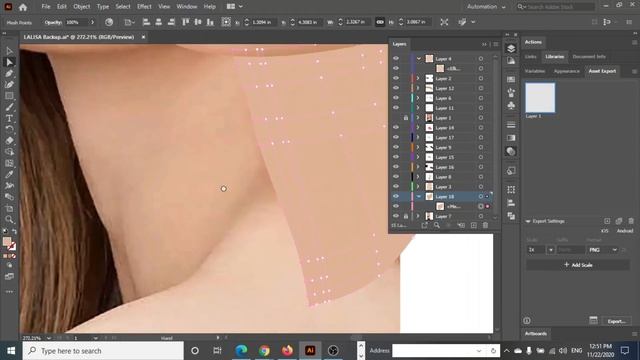The width and height of the screenshot is (640, 360).
Task: Click the Fill color swatch in the toolbar
Action: (x=7, y=242)
